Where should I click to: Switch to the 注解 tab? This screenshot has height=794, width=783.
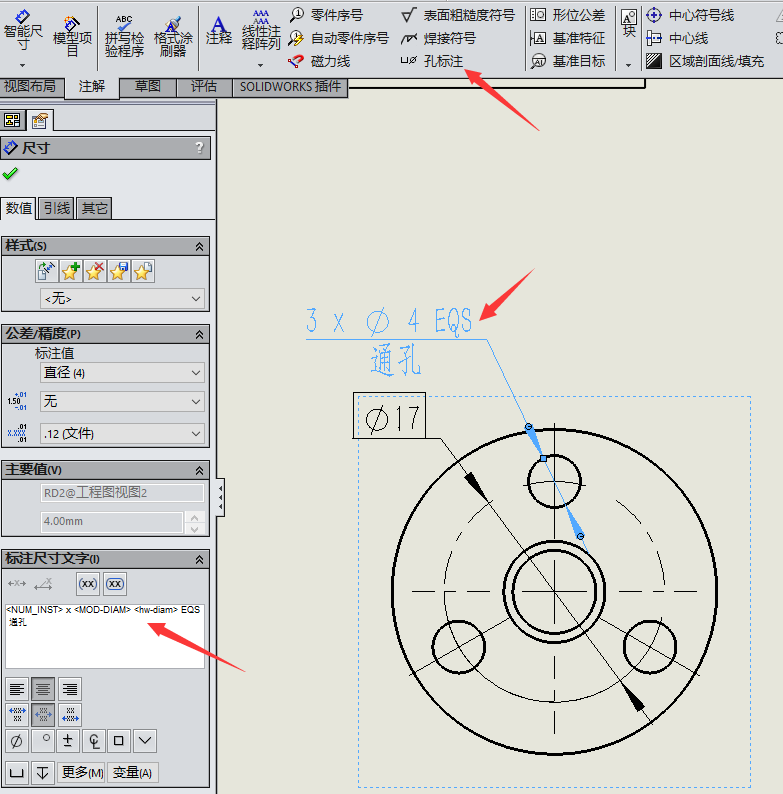tap(92, 87)
